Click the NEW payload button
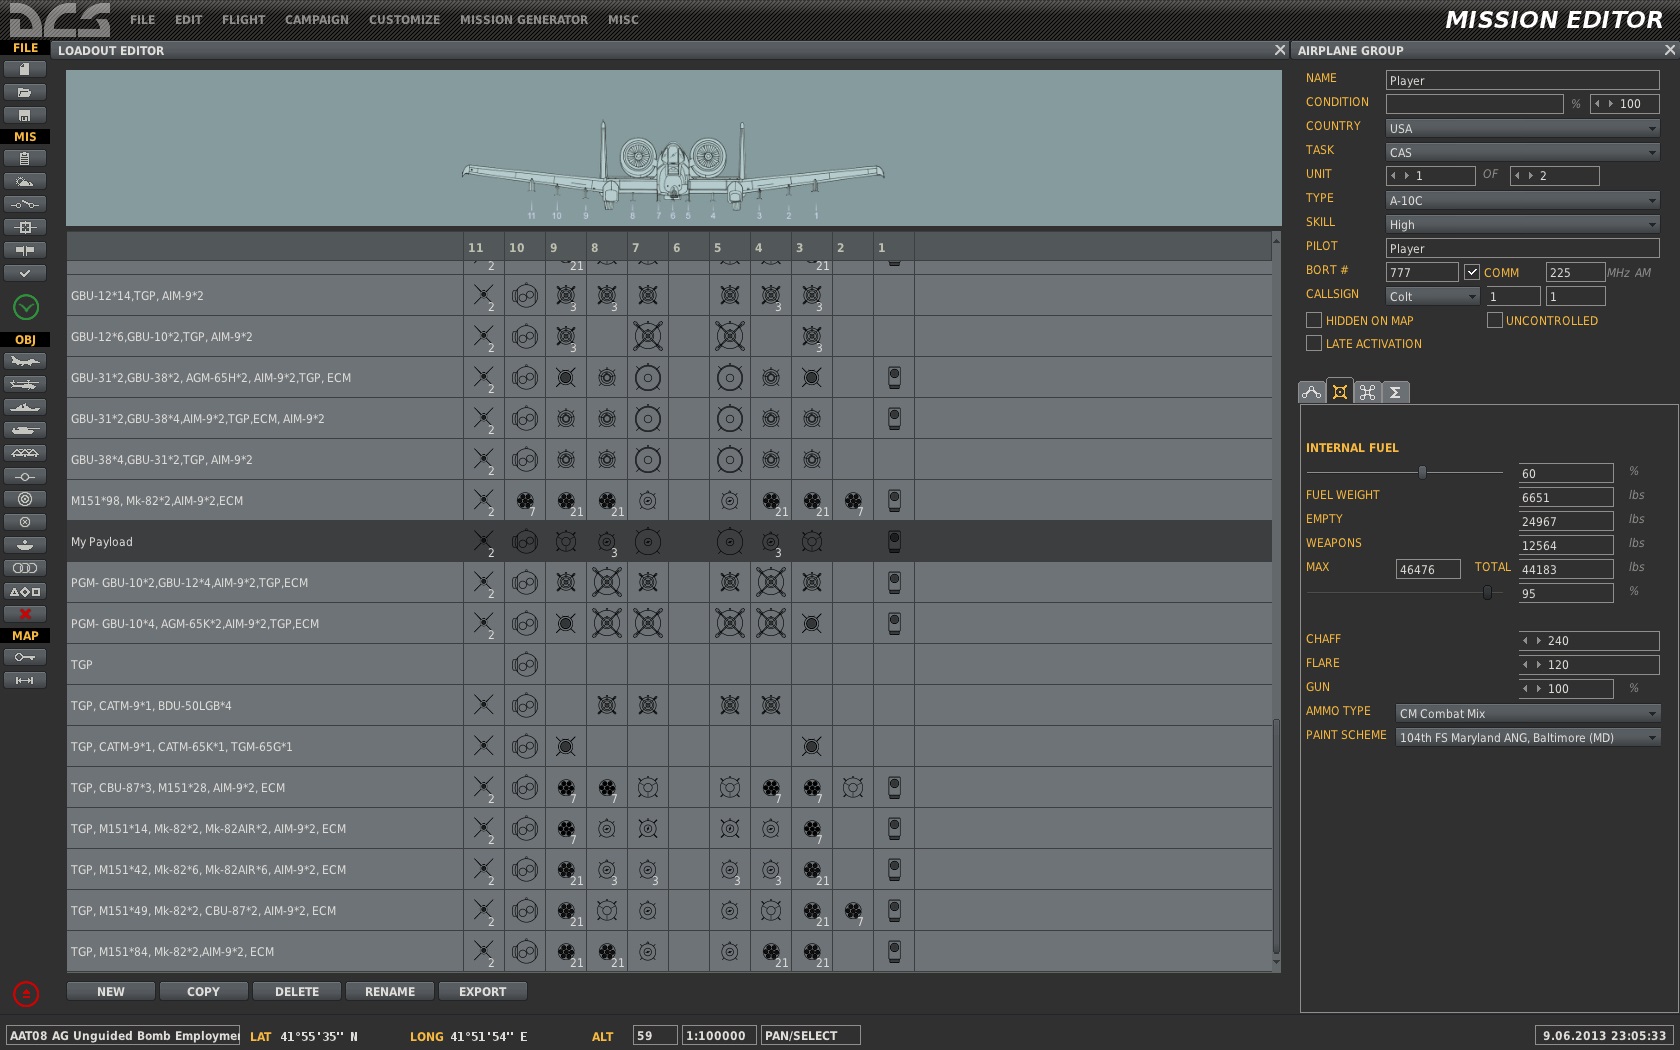 tap(111, 991)
